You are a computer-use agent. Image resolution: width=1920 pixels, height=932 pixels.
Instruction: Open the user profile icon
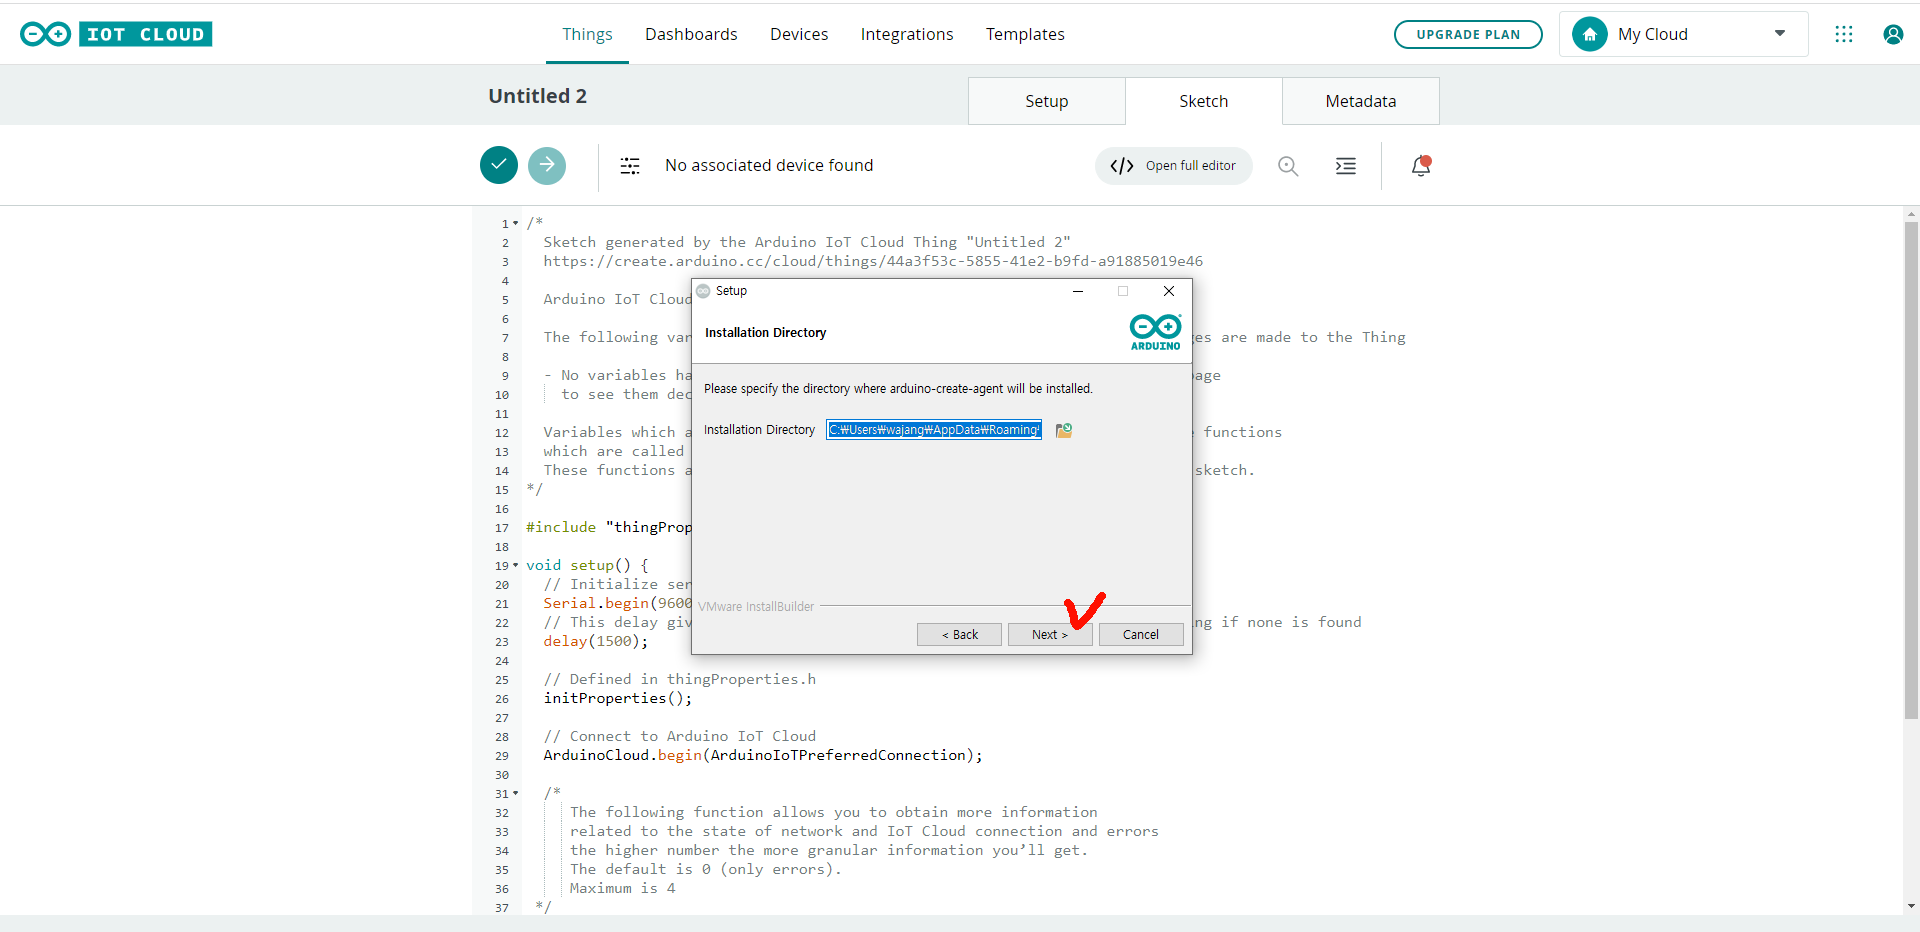point(1893,34)
